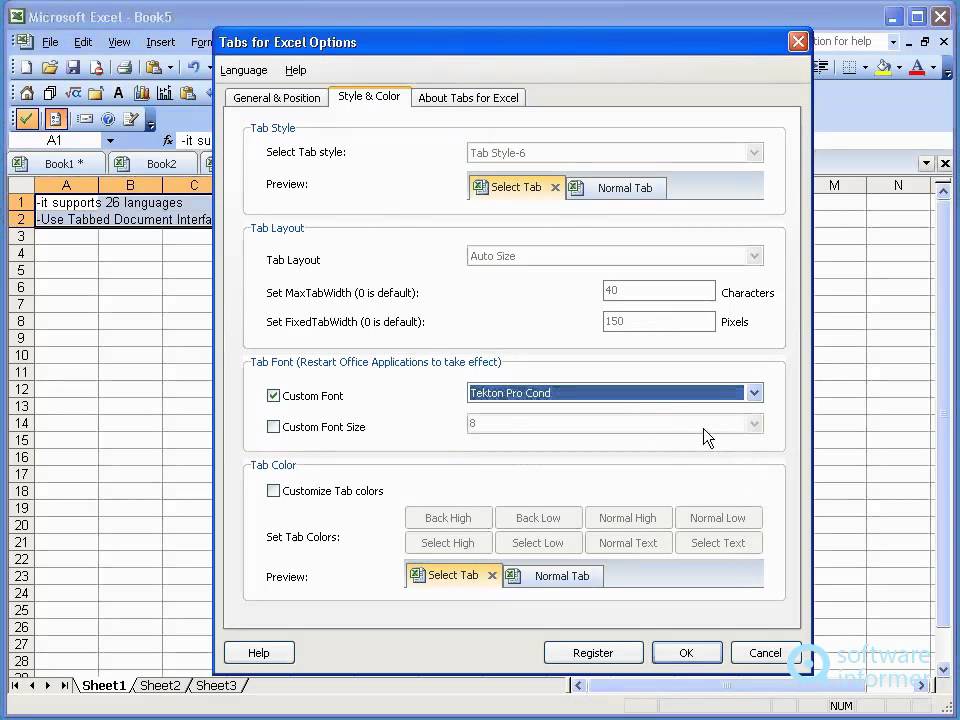Select the Sheet2 worksheet tab
This screenshot has height=720, width=960.
(160, 685)
